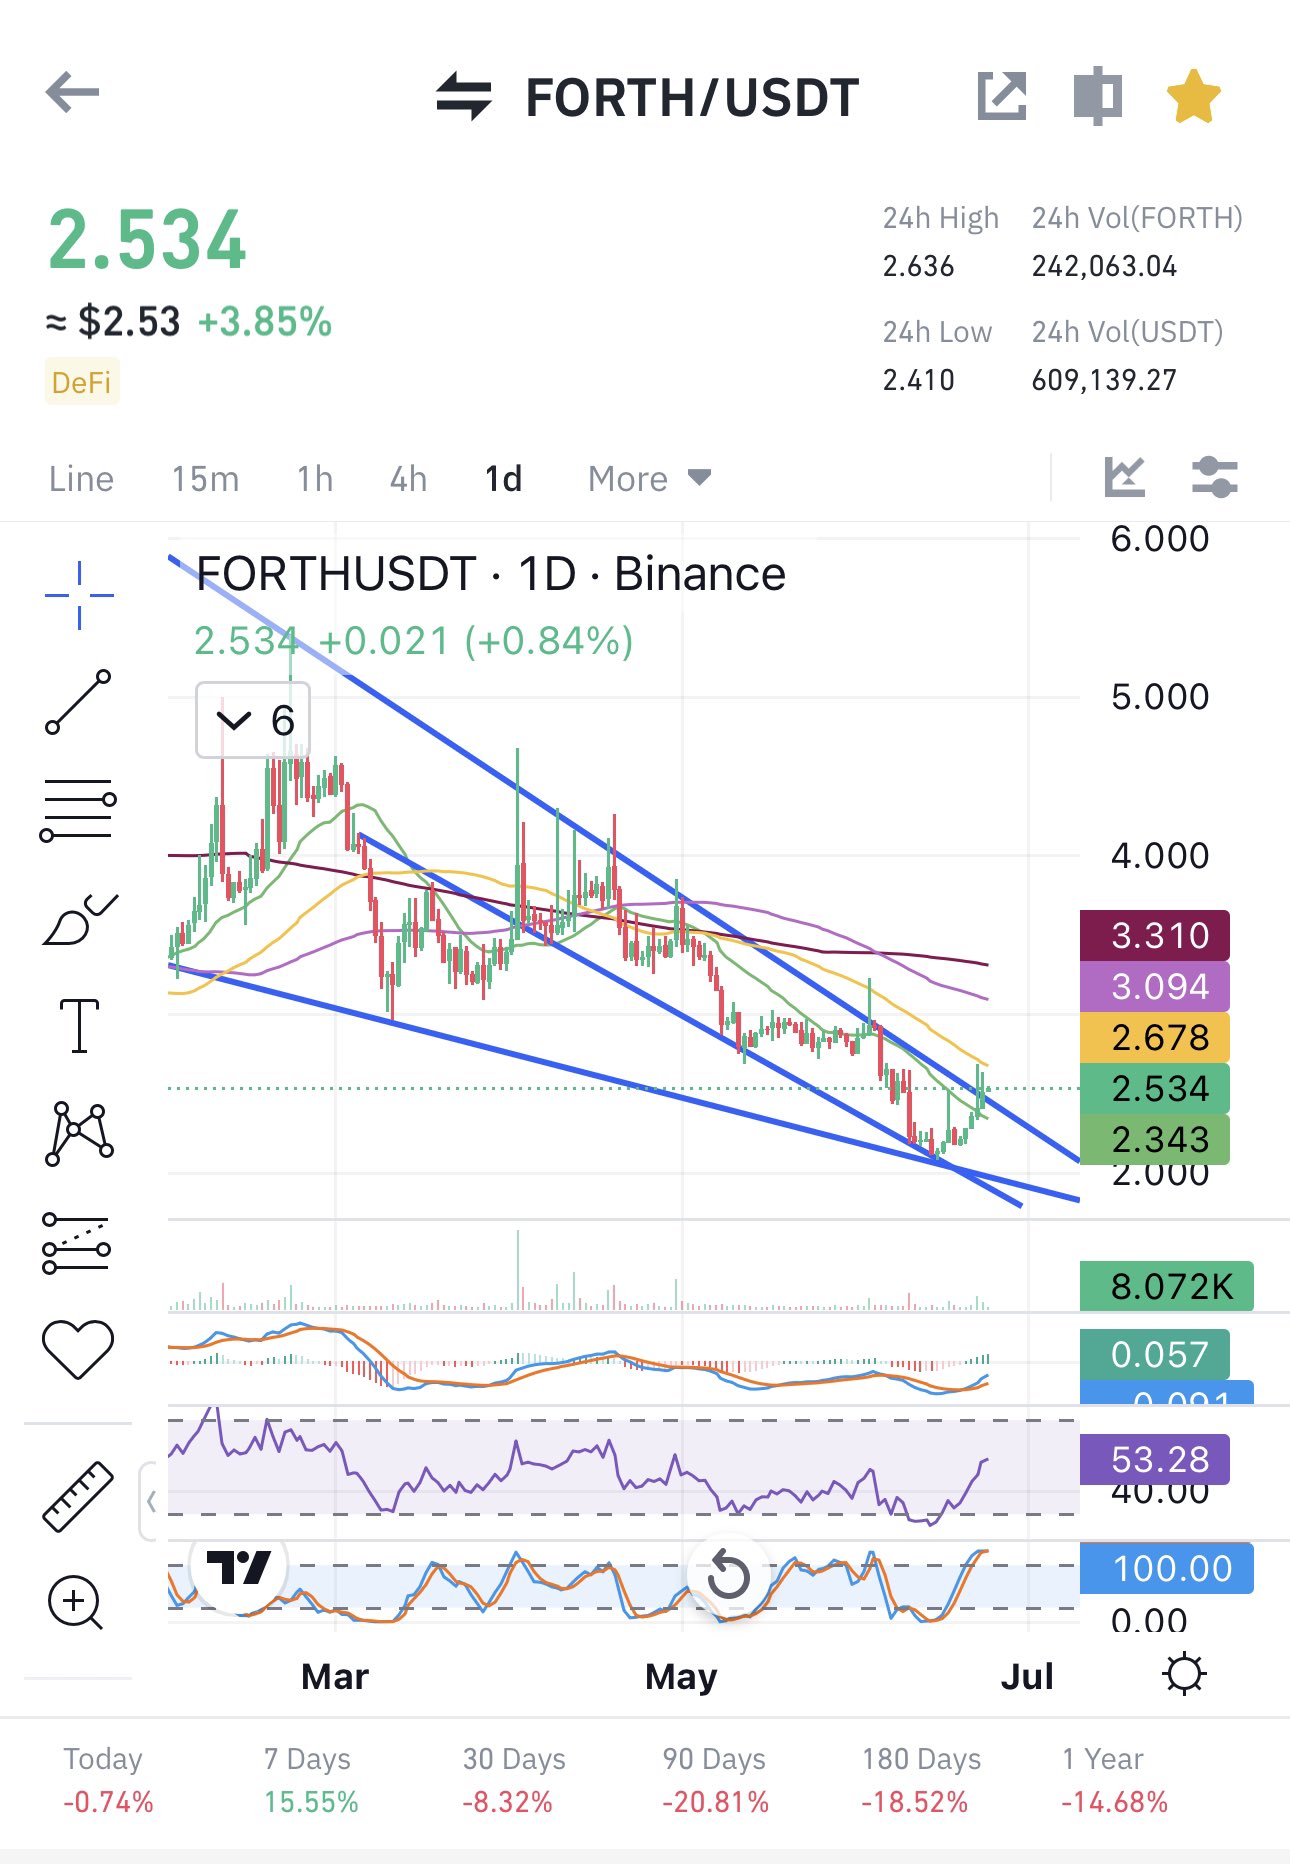Select the ruler measure tool
The image size is (1290, 1864).
[x=78, y=1497]
